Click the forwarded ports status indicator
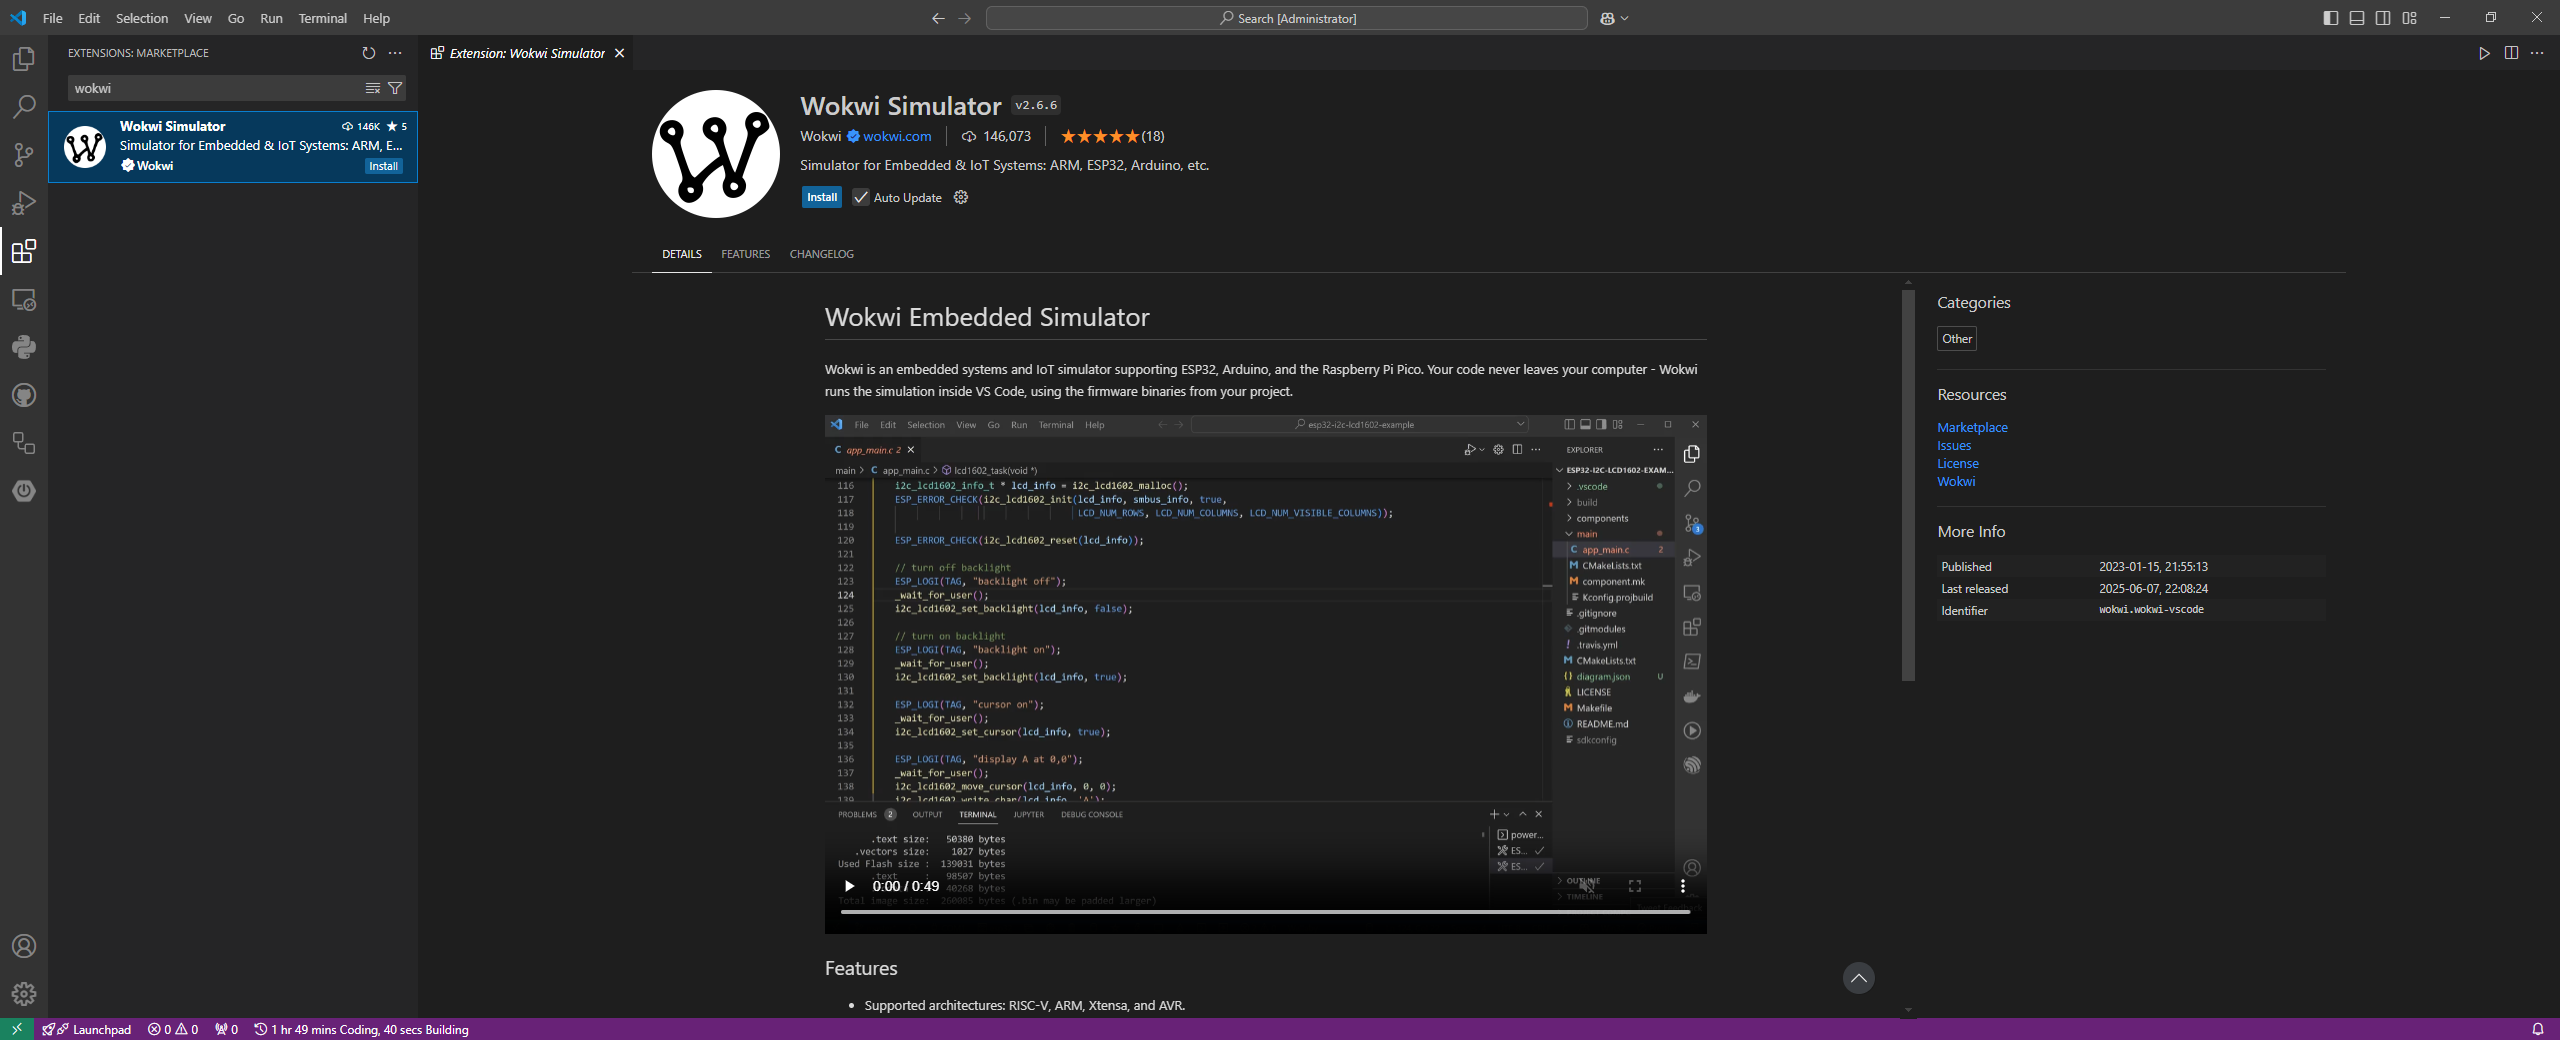 click(226, 1029)
